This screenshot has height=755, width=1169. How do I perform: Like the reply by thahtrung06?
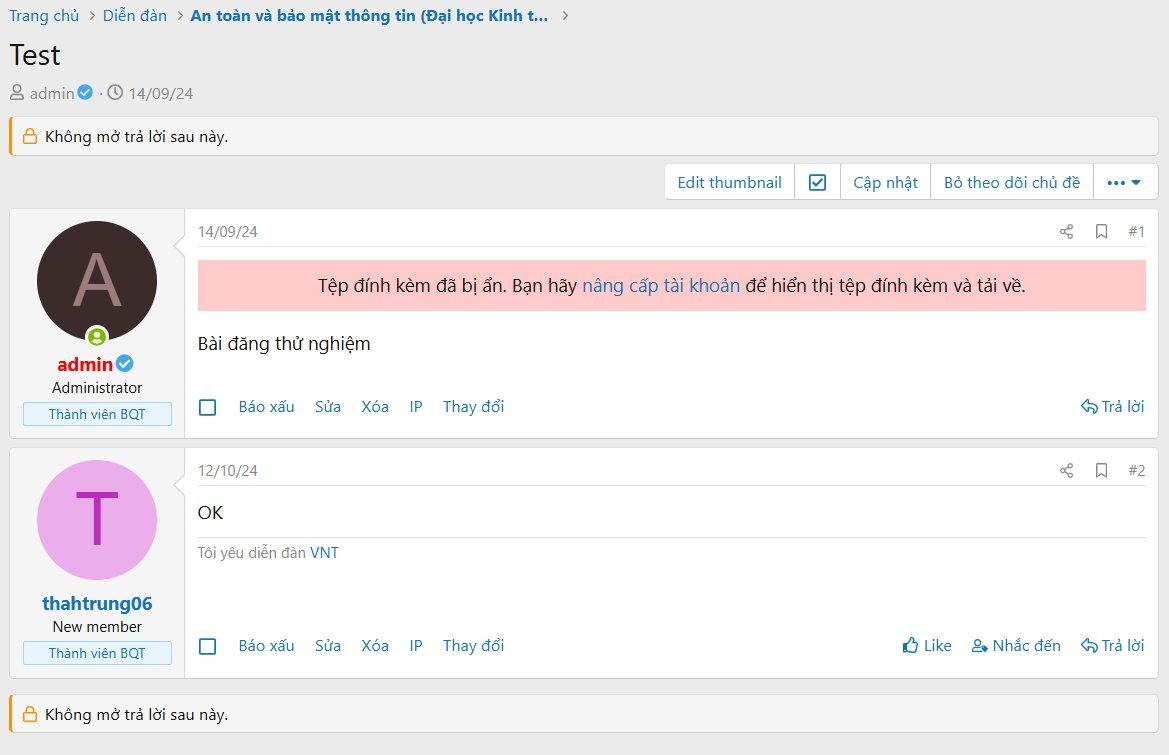point(927,646)
